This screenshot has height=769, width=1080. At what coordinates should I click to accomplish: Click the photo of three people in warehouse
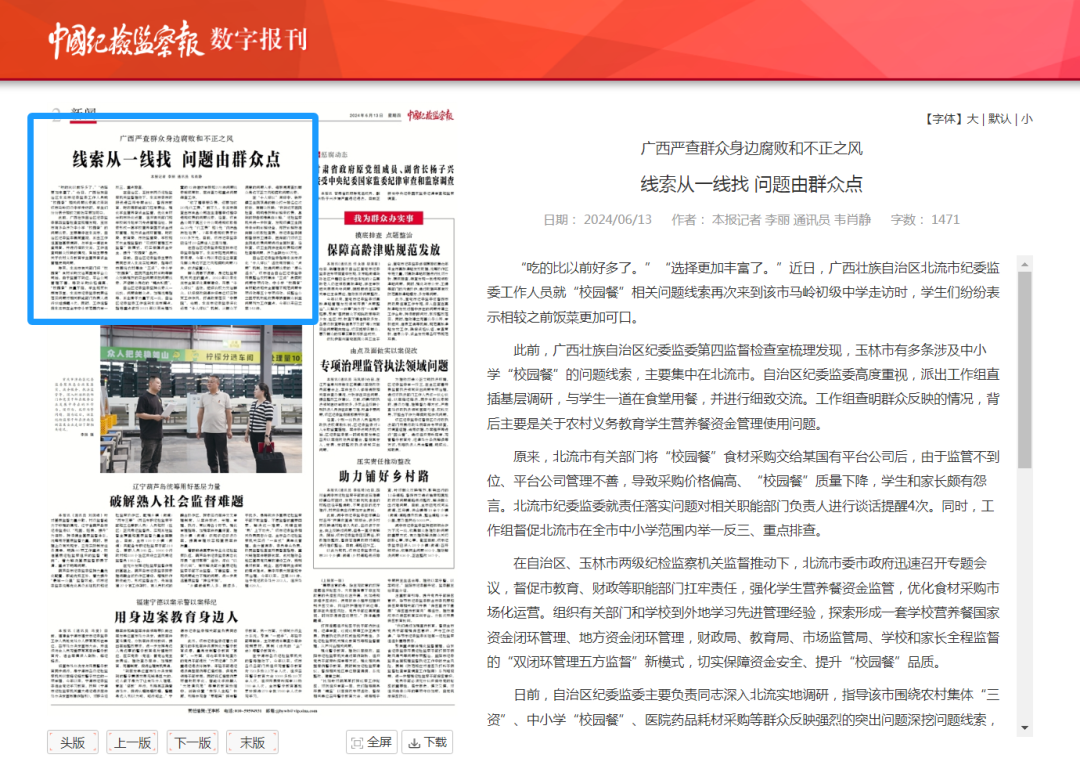click(201, 400)
